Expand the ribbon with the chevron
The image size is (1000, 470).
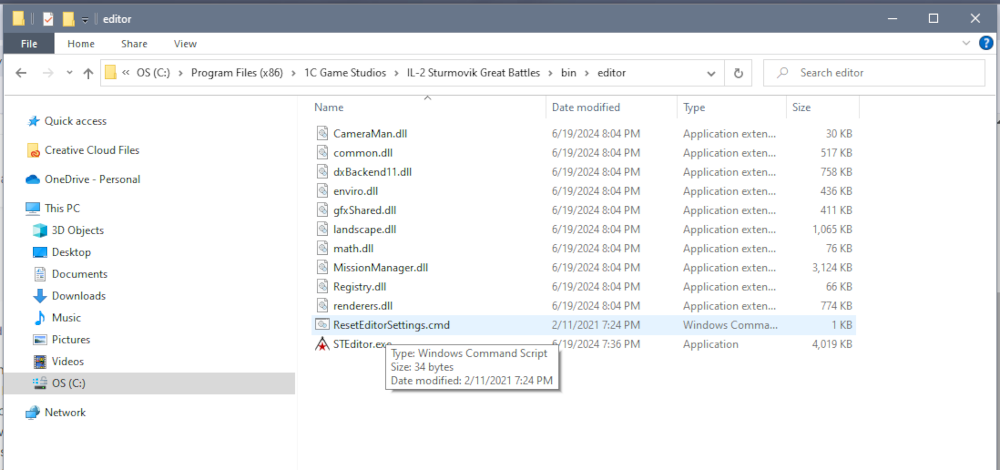964,44
